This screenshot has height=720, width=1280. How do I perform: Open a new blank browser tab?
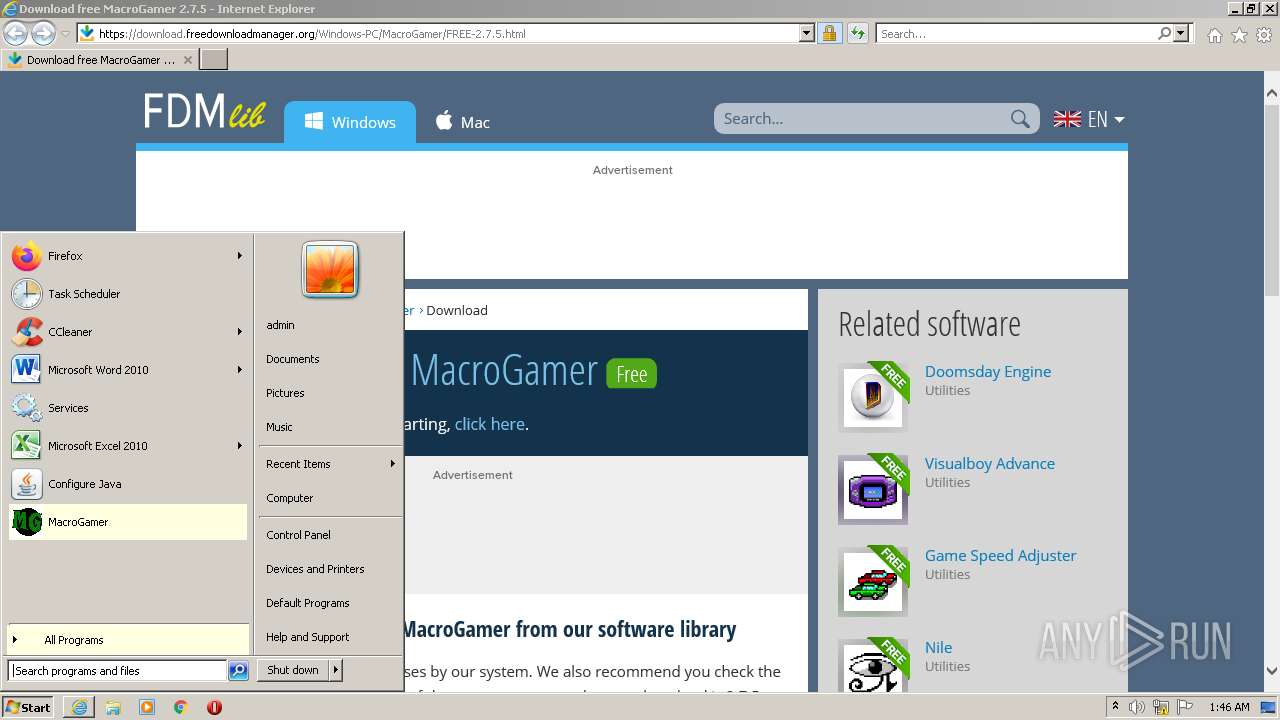(214, 60)
